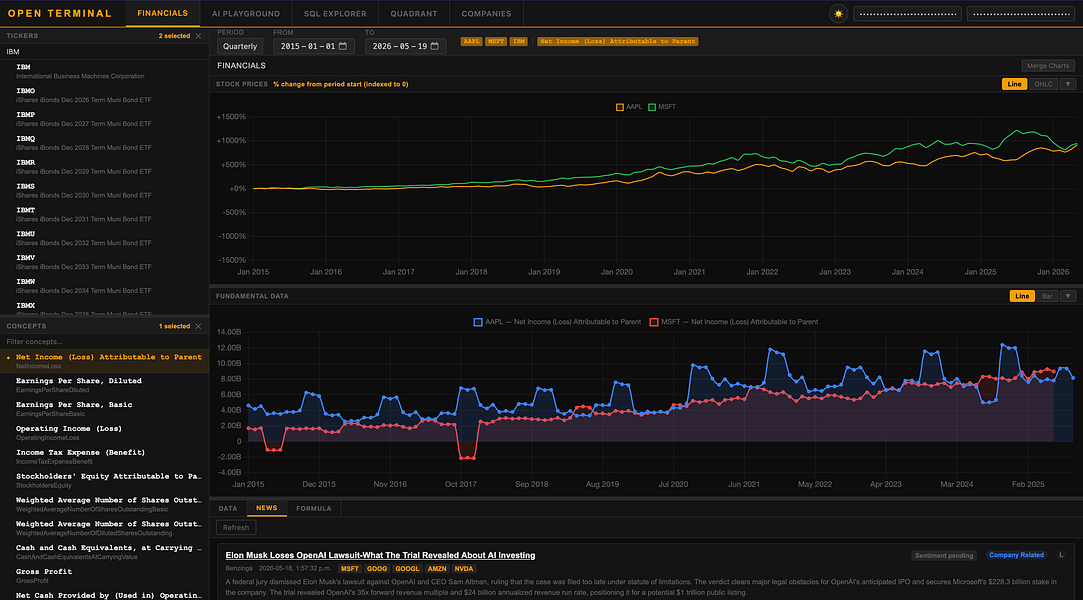Switch to the News tab
Image resolution: width=1083 pixels, height=600 pixels.
tap(267, 508)
